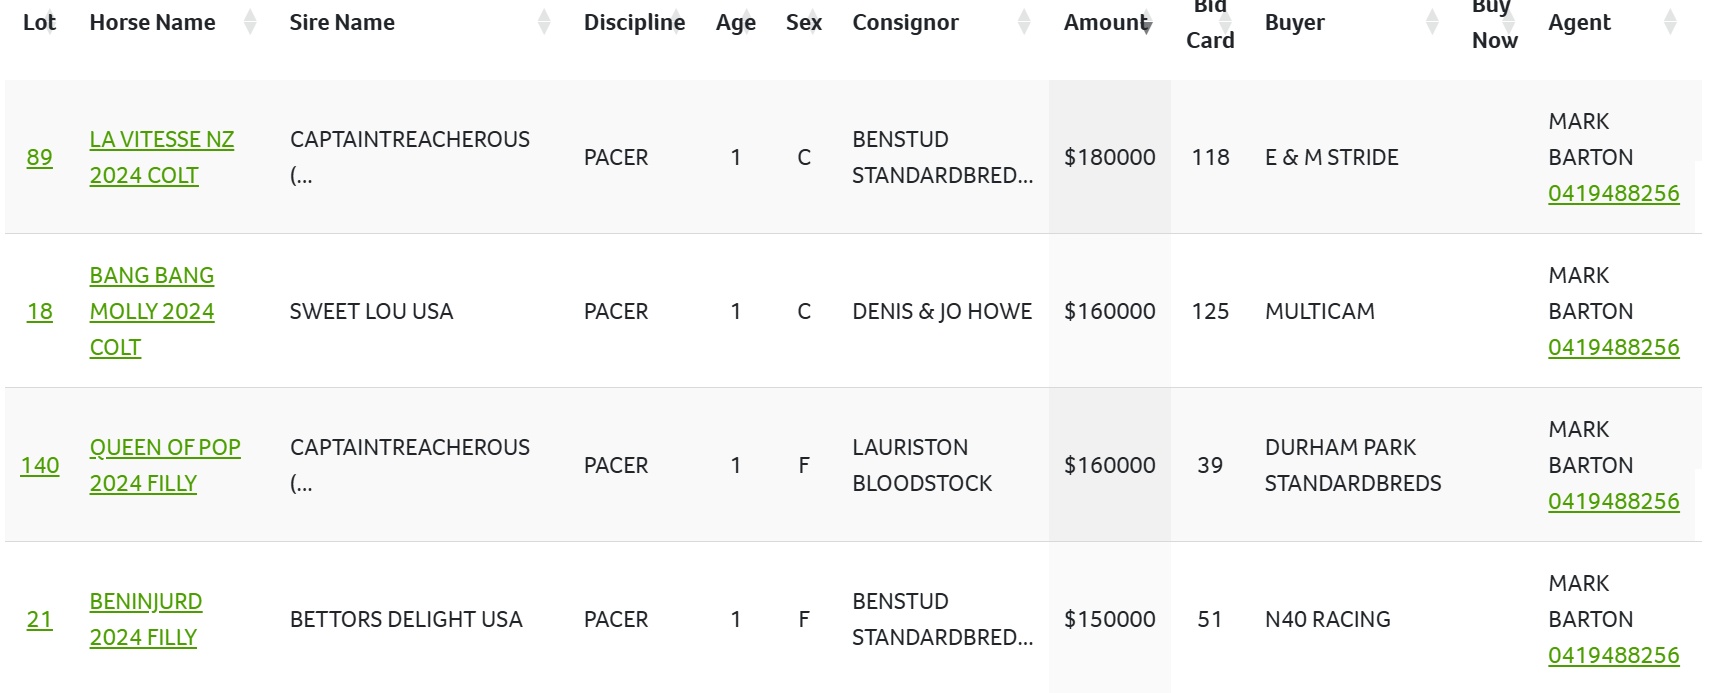Click the Amount column header

click(x=1105, y=22)
